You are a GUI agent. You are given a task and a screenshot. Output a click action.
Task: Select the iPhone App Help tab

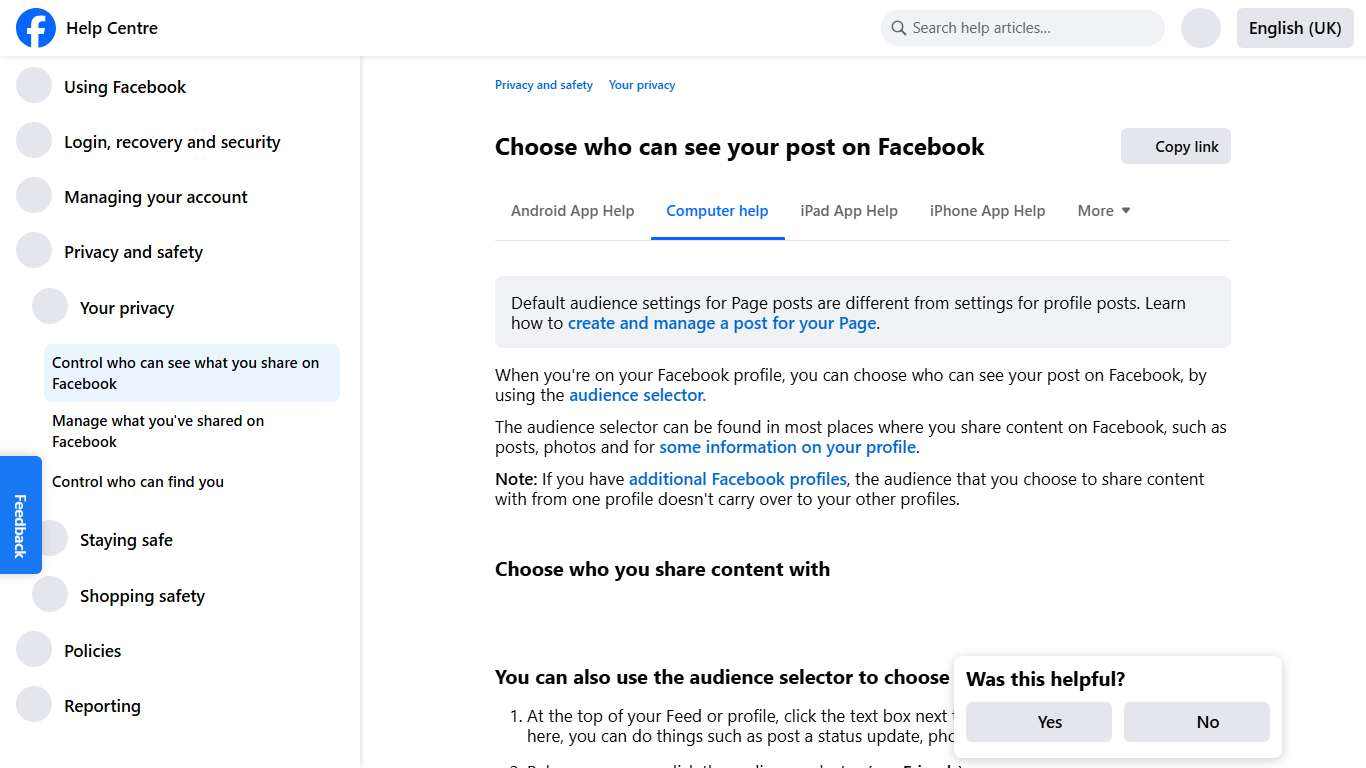[x=987, y=210]
